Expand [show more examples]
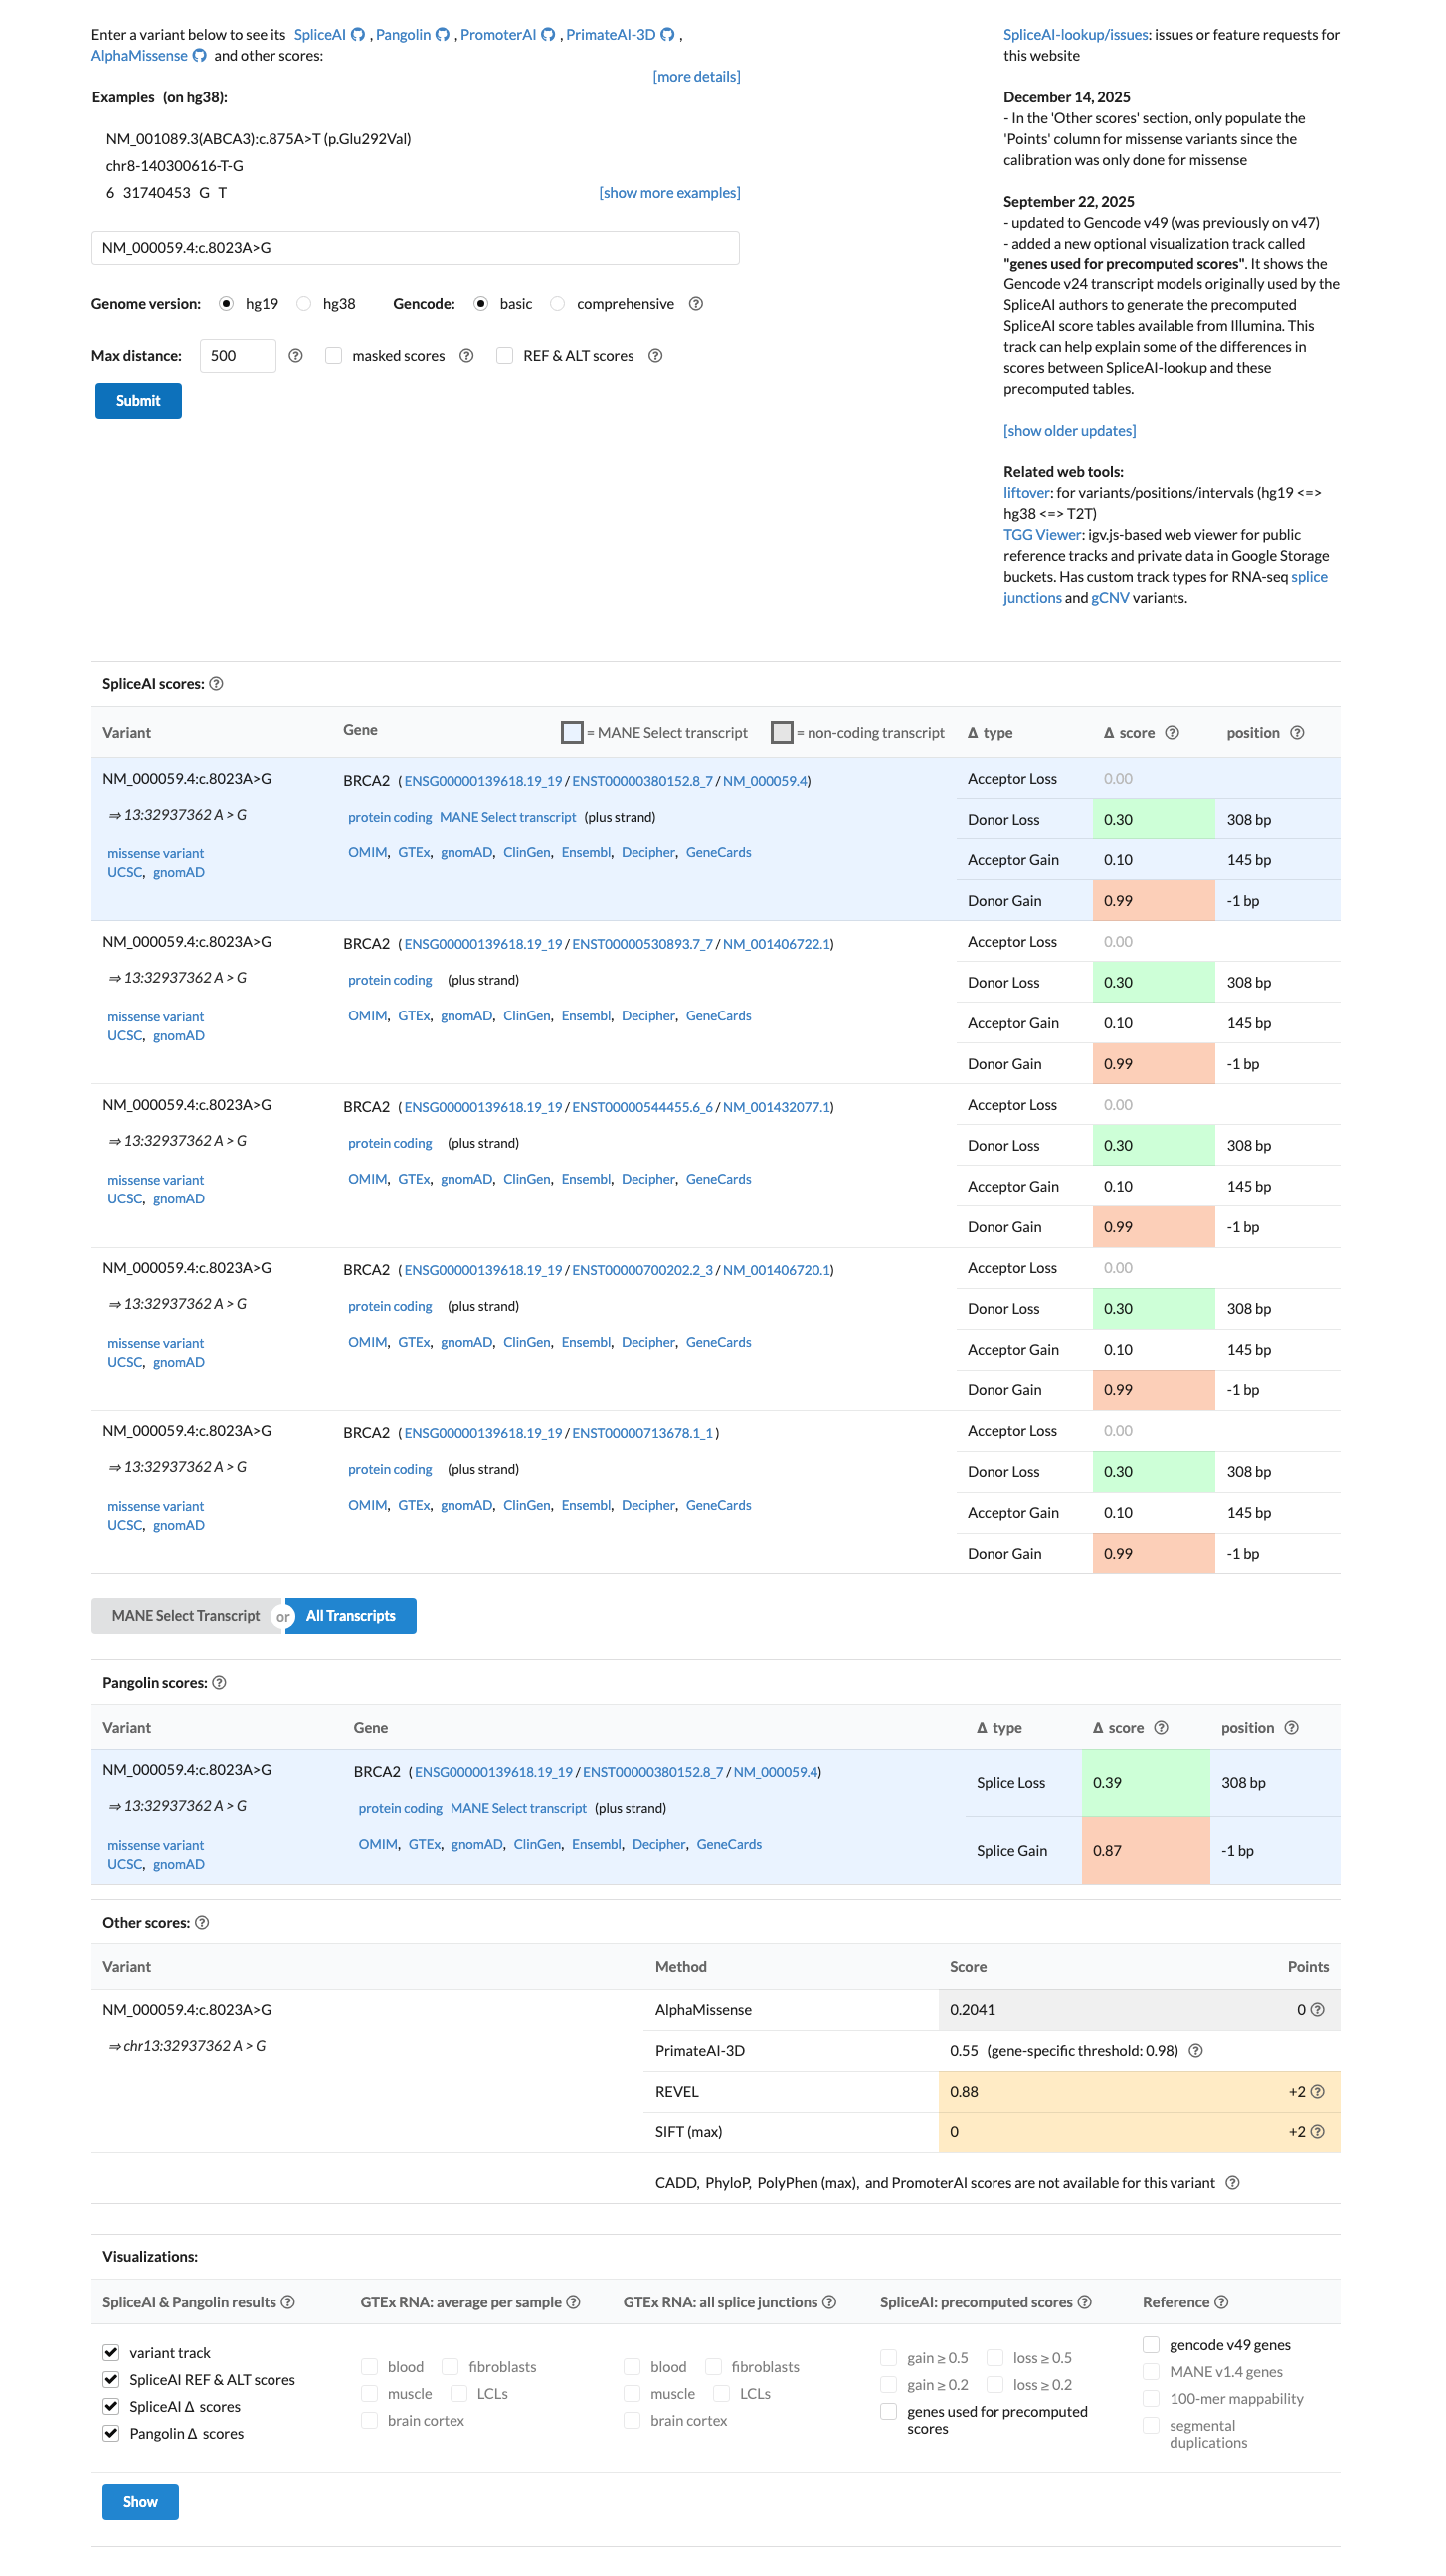Viewport: 1446px width, 2576px height. click(x=670, y=193)
